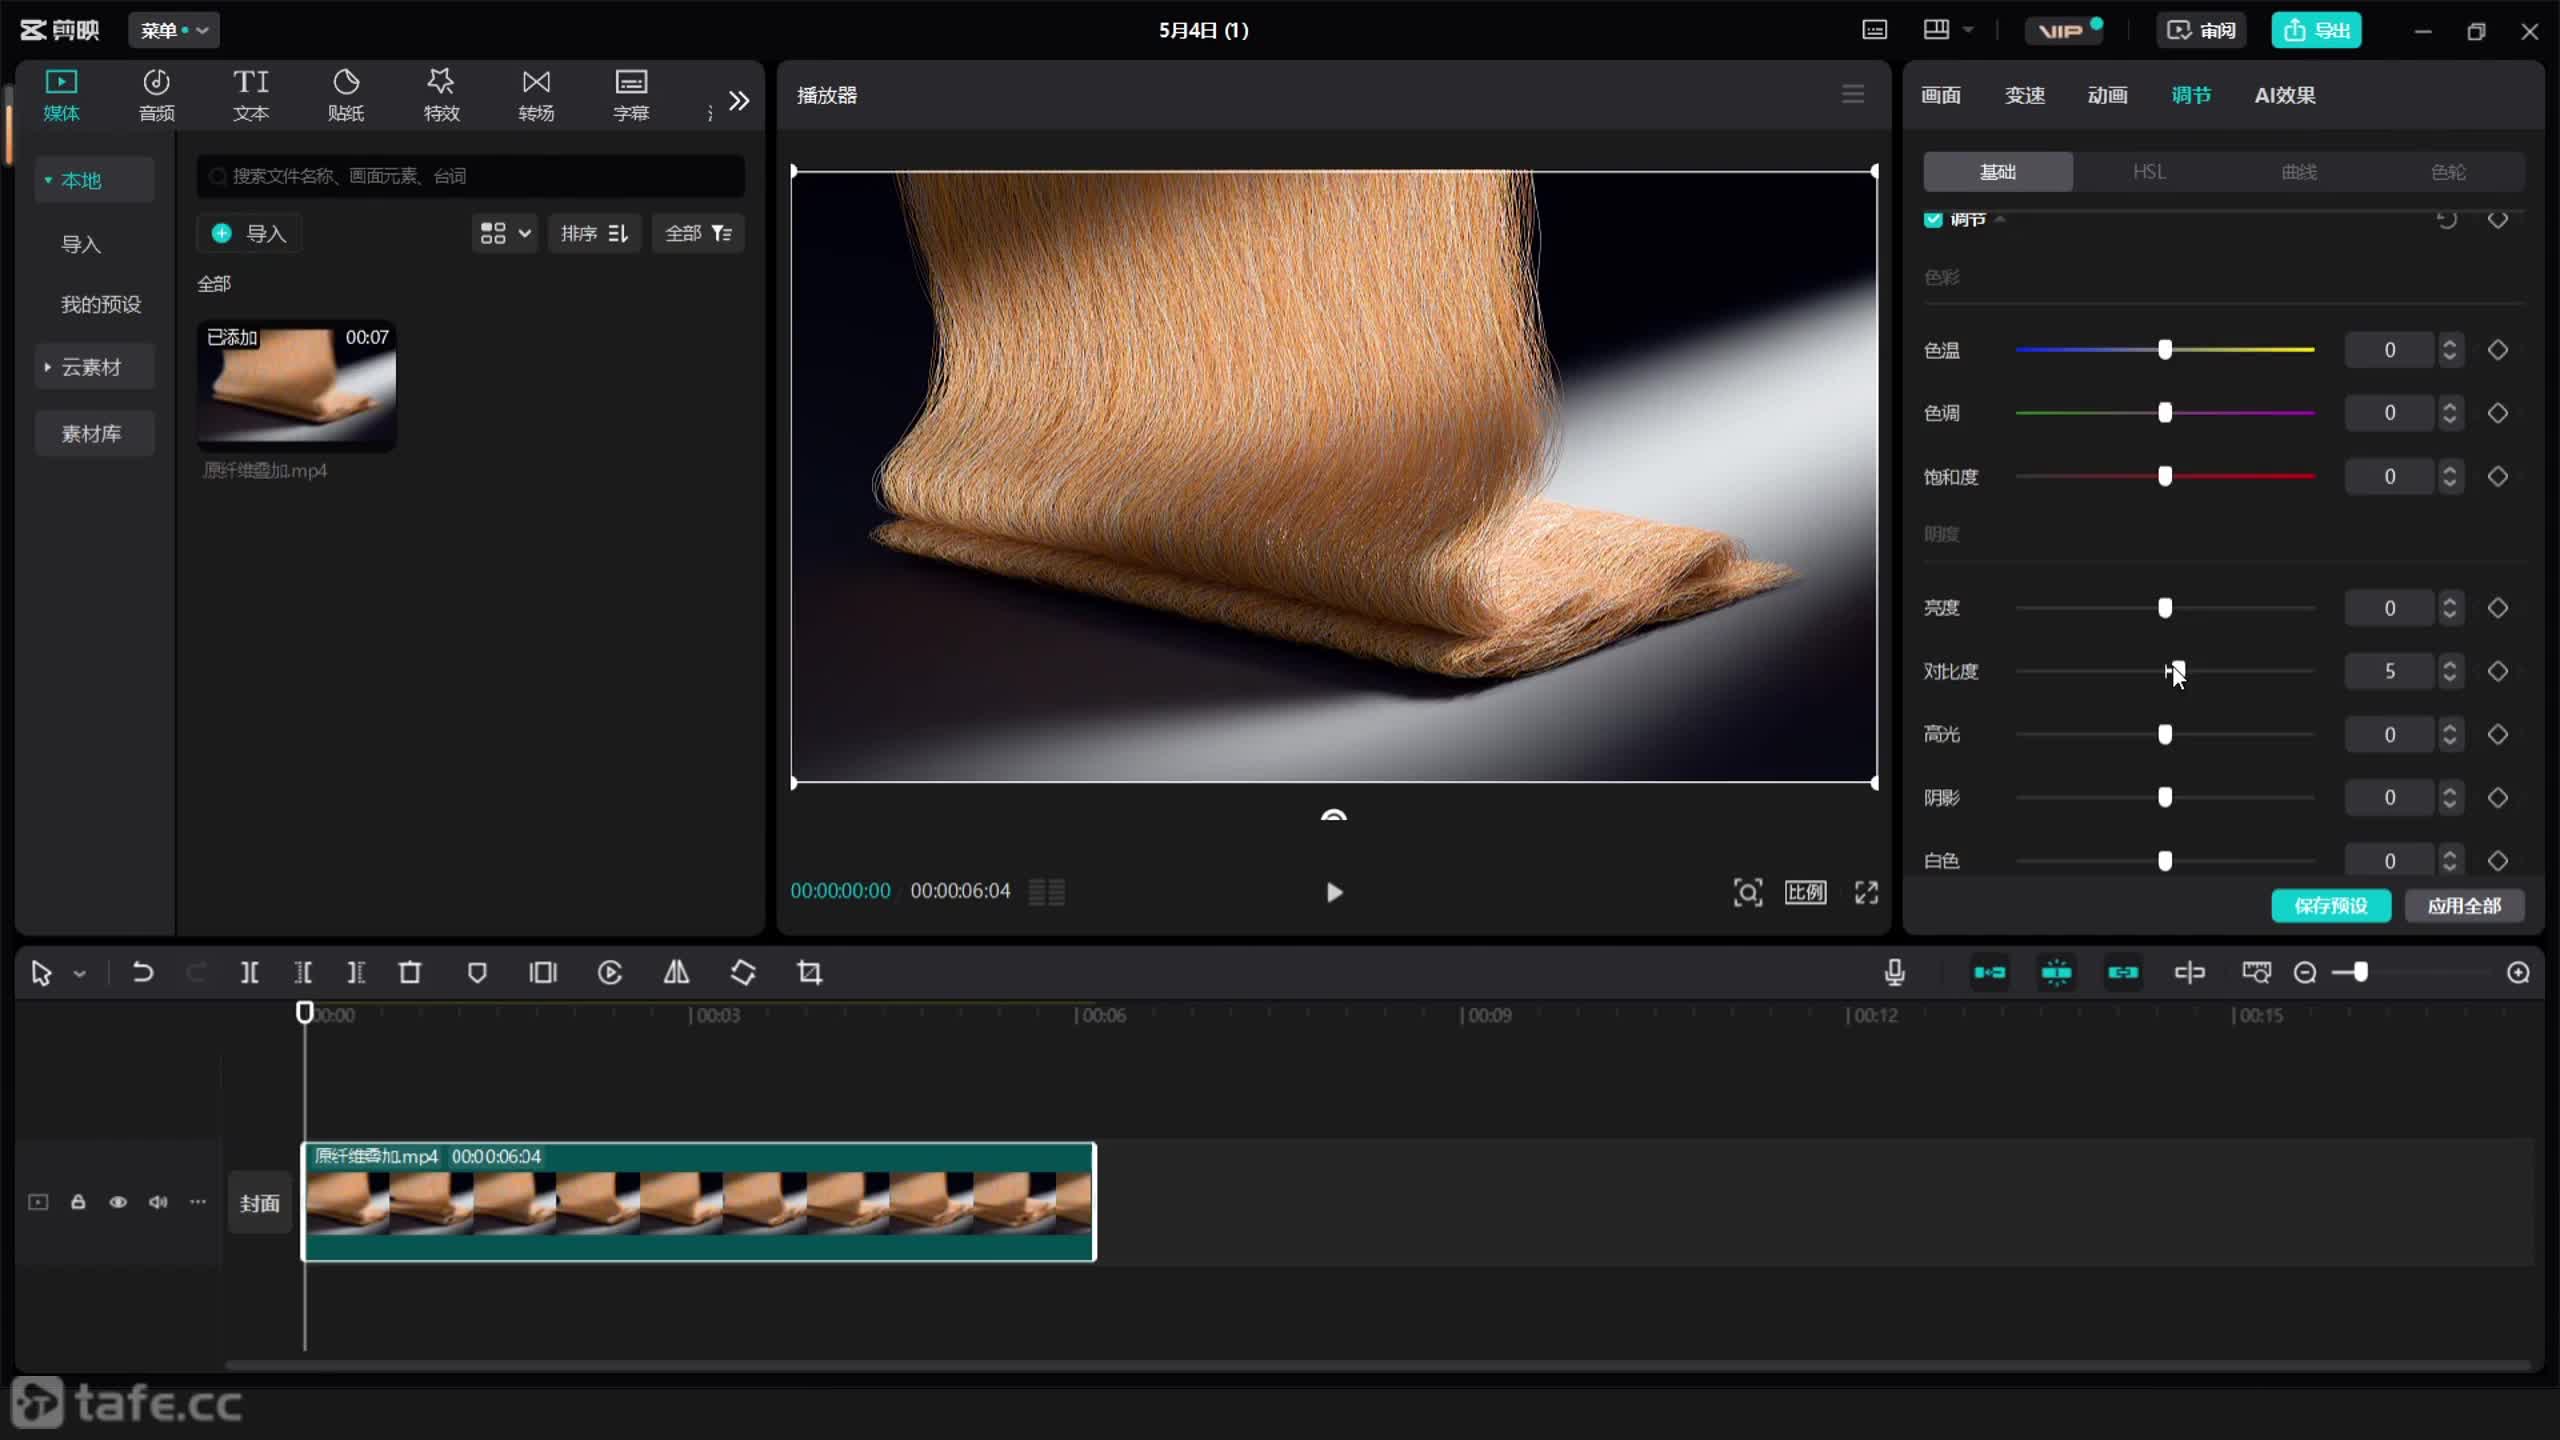Click the reverse playback icon

[x=610, y=972]
